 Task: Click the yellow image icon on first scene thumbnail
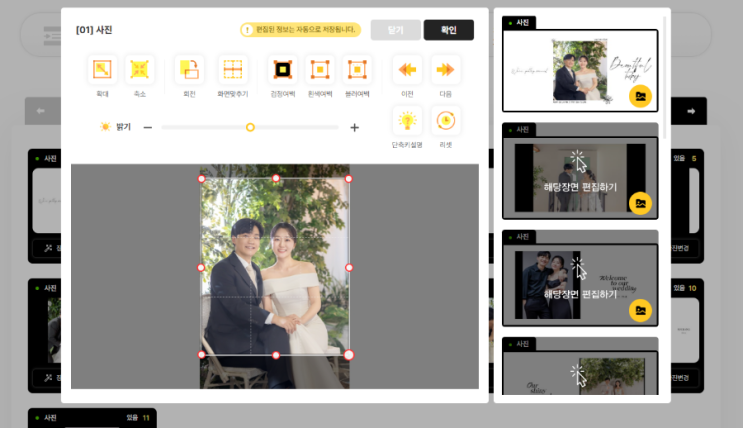coord(640,96)
